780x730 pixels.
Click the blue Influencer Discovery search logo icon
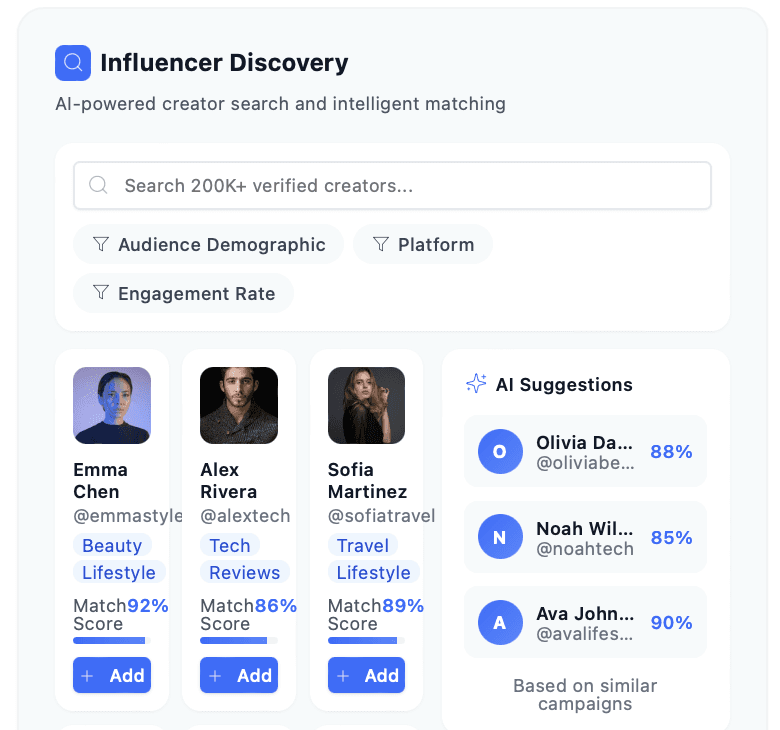[73, 63]
